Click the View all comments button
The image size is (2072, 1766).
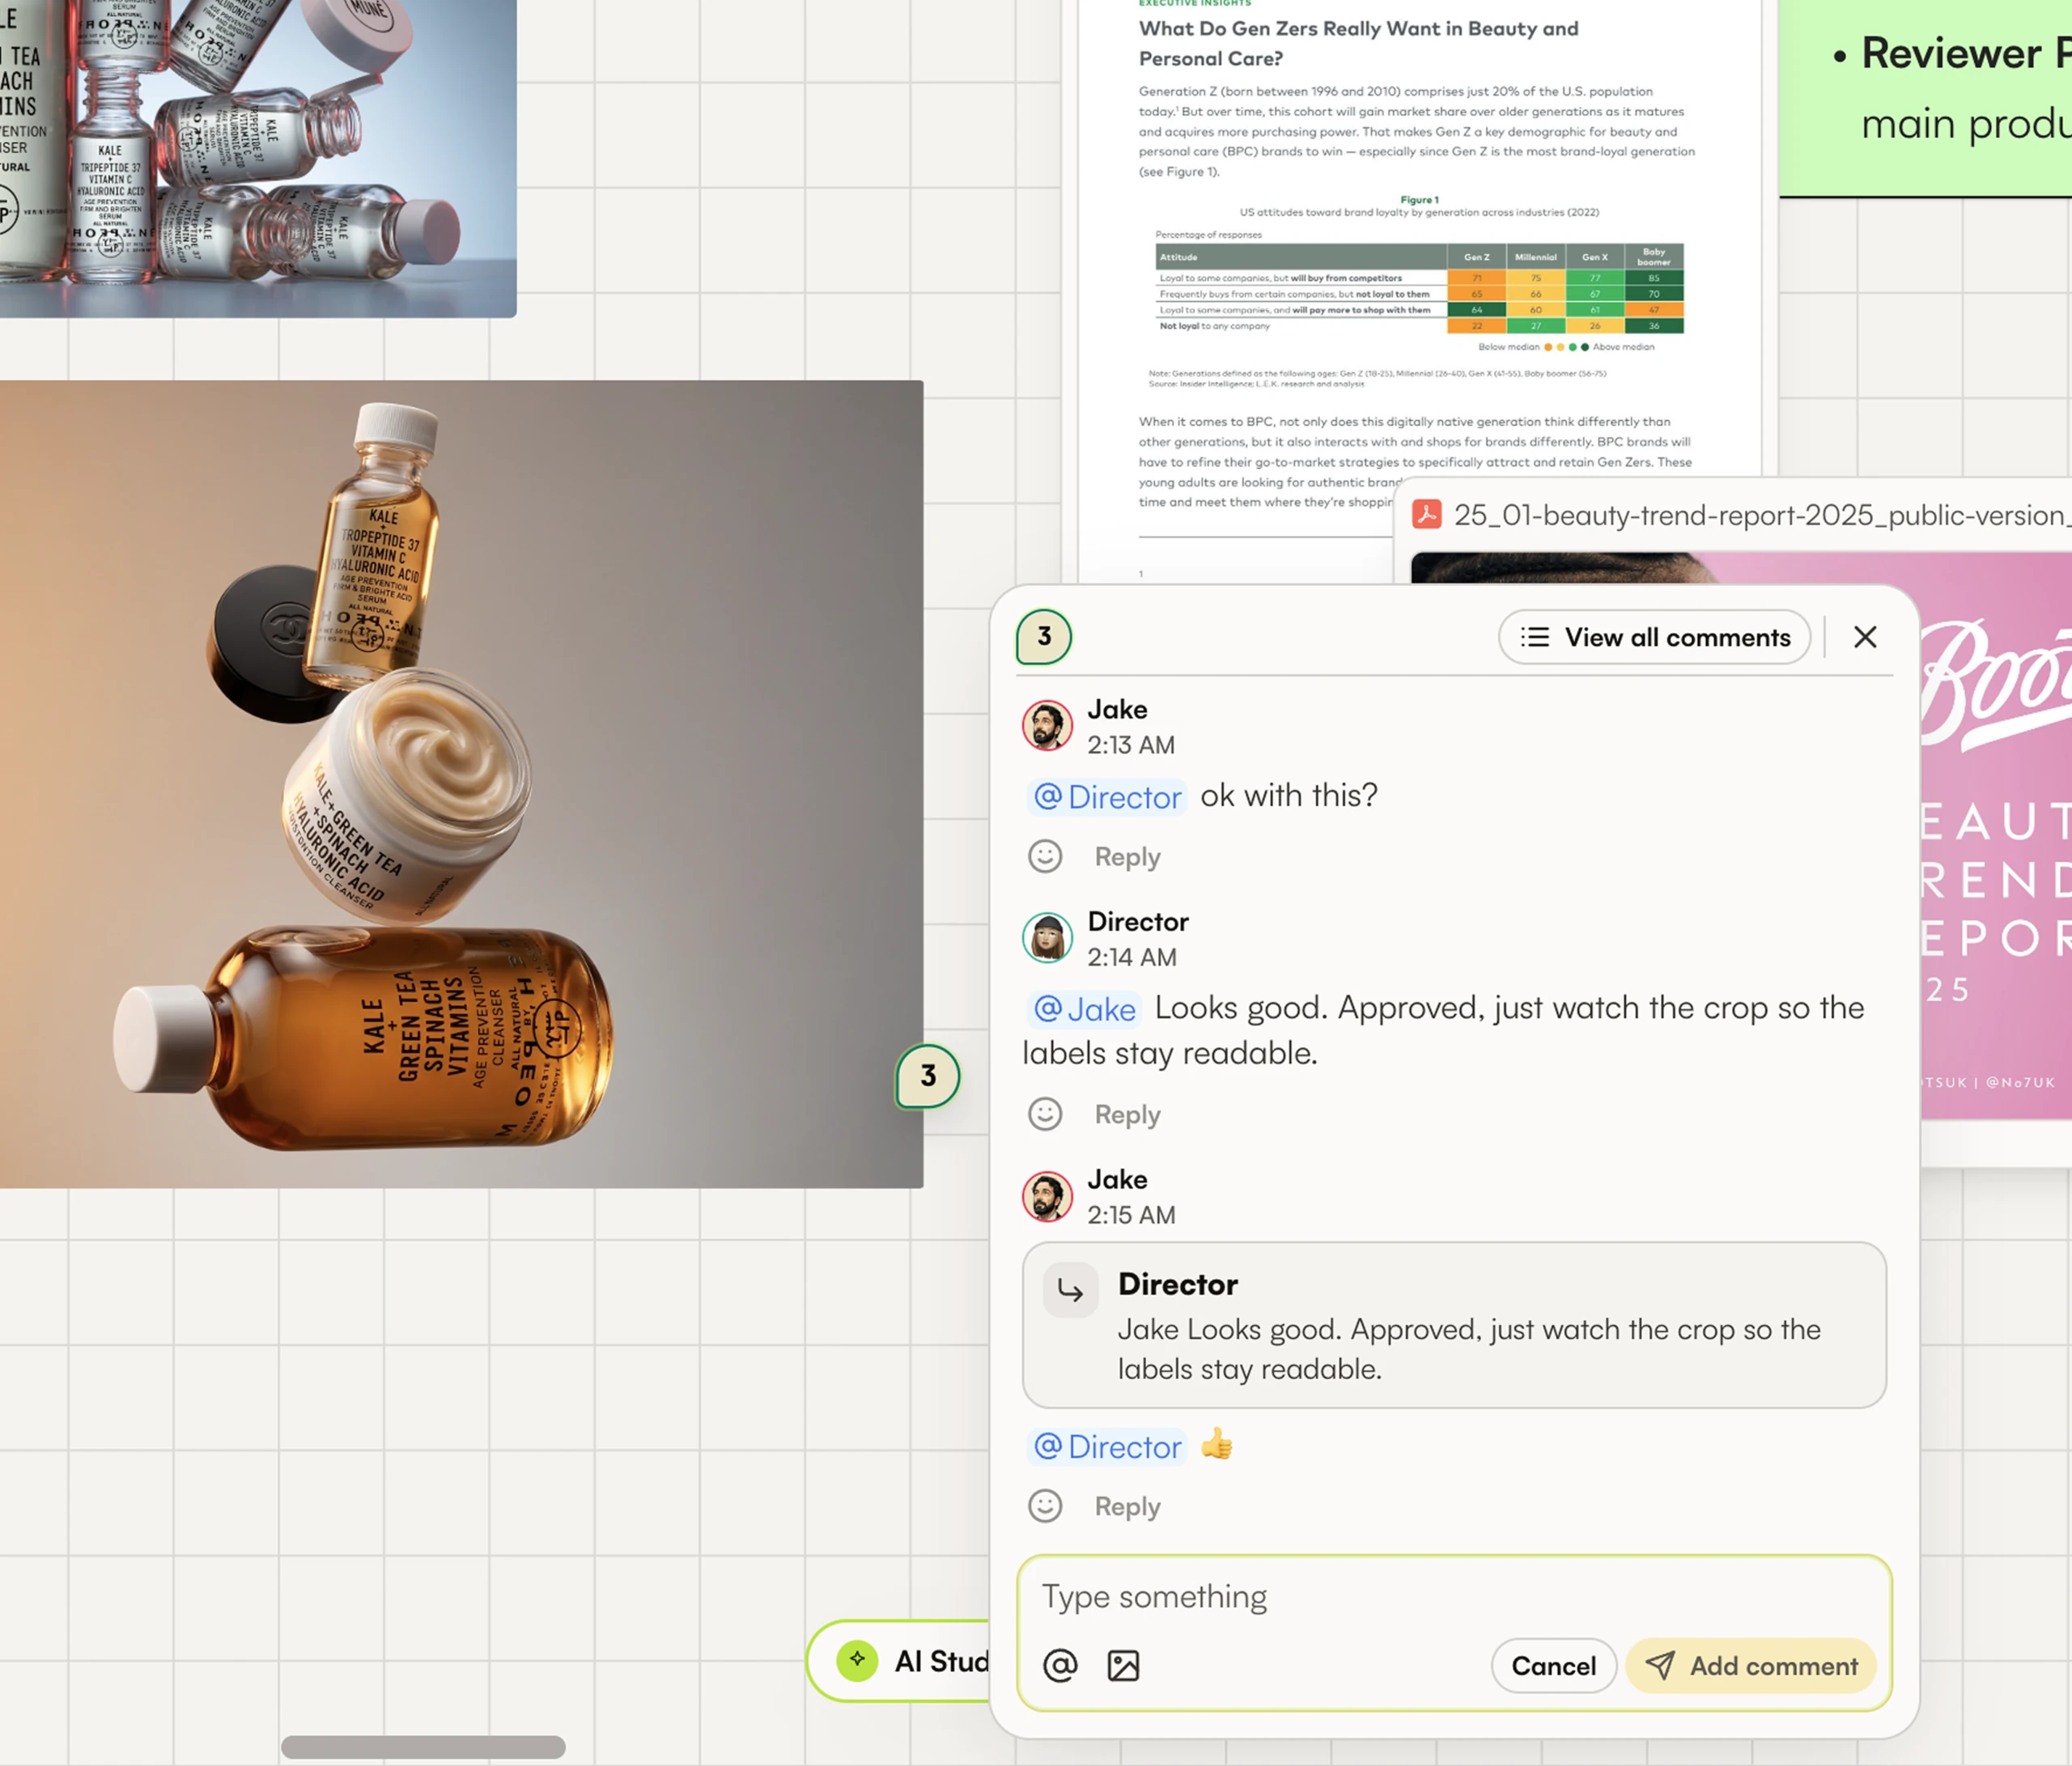(x=1654, y=637)
